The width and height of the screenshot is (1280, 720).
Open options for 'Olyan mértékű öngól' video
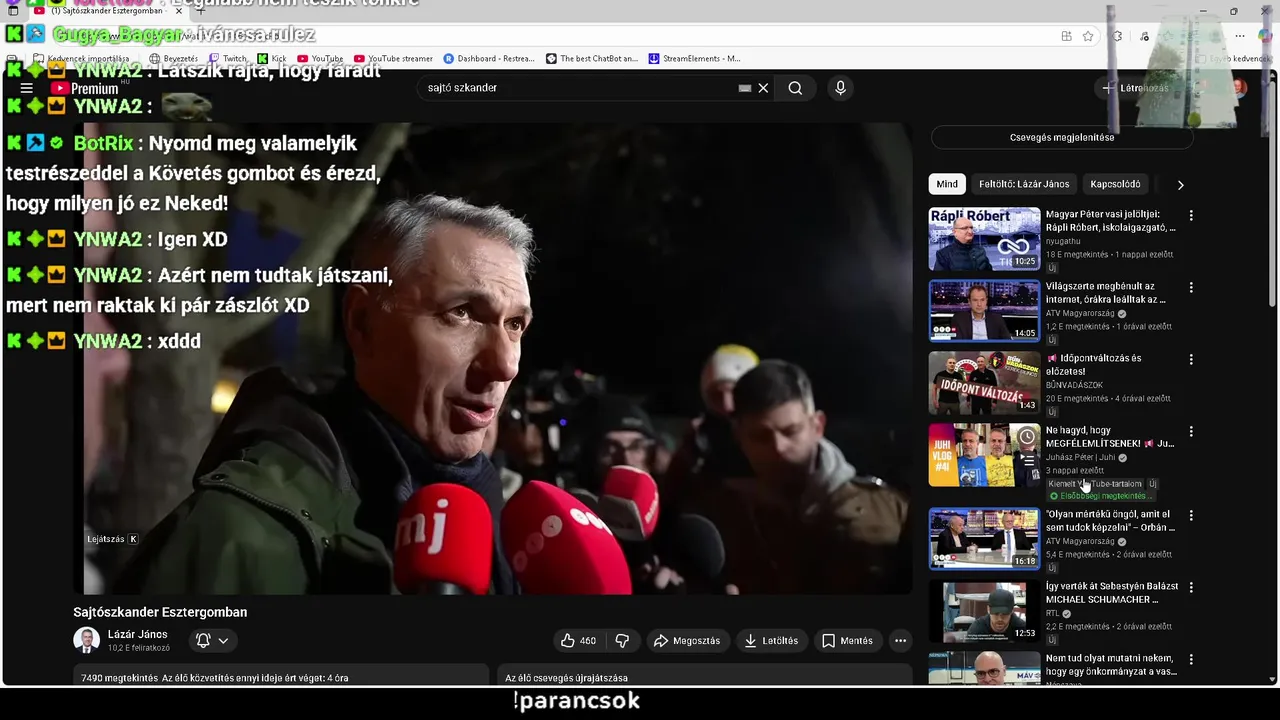(1190, 515)
